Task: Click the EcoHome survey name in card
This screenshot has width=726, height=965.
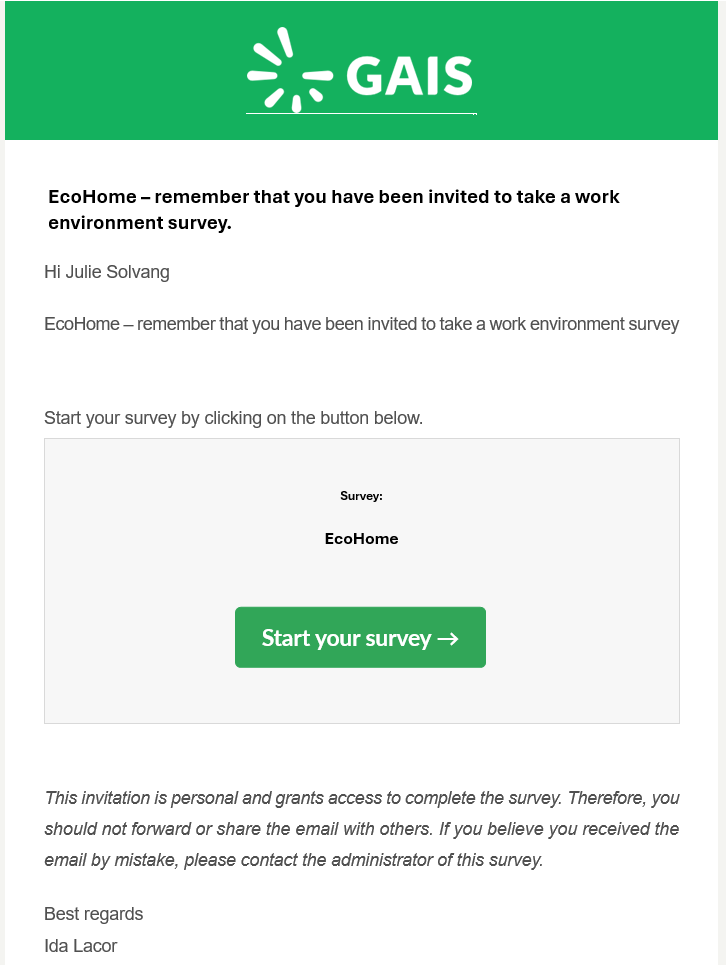Action: [x=361, y=538]
